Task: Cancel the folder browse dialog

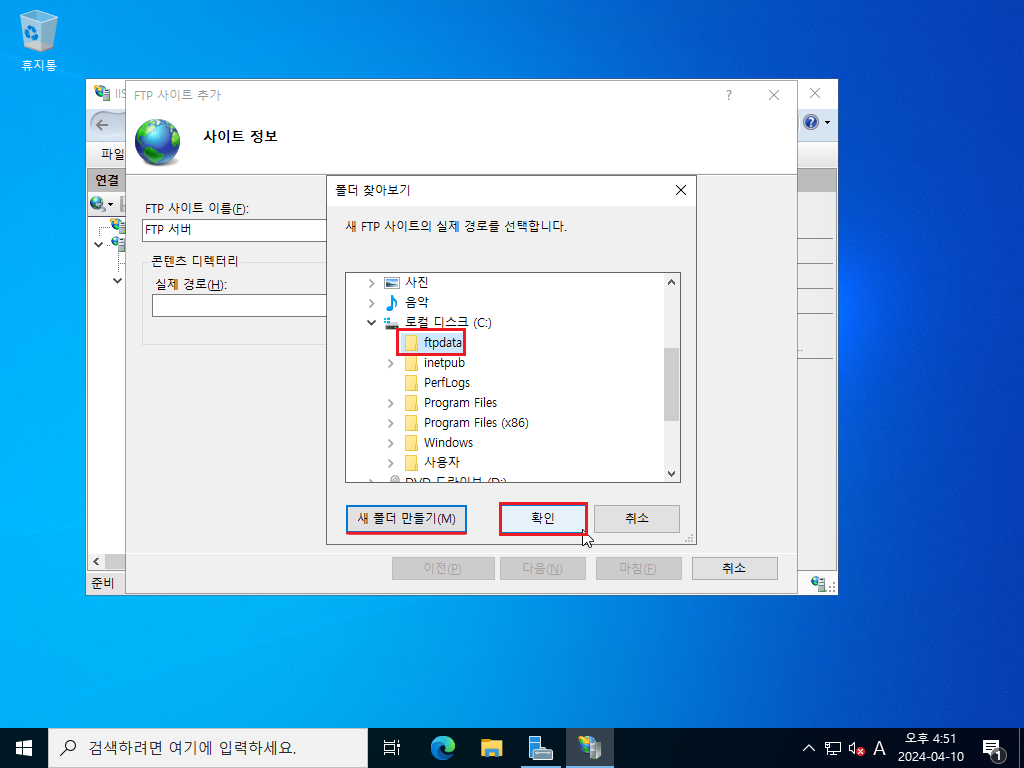Action: [637, 519]
